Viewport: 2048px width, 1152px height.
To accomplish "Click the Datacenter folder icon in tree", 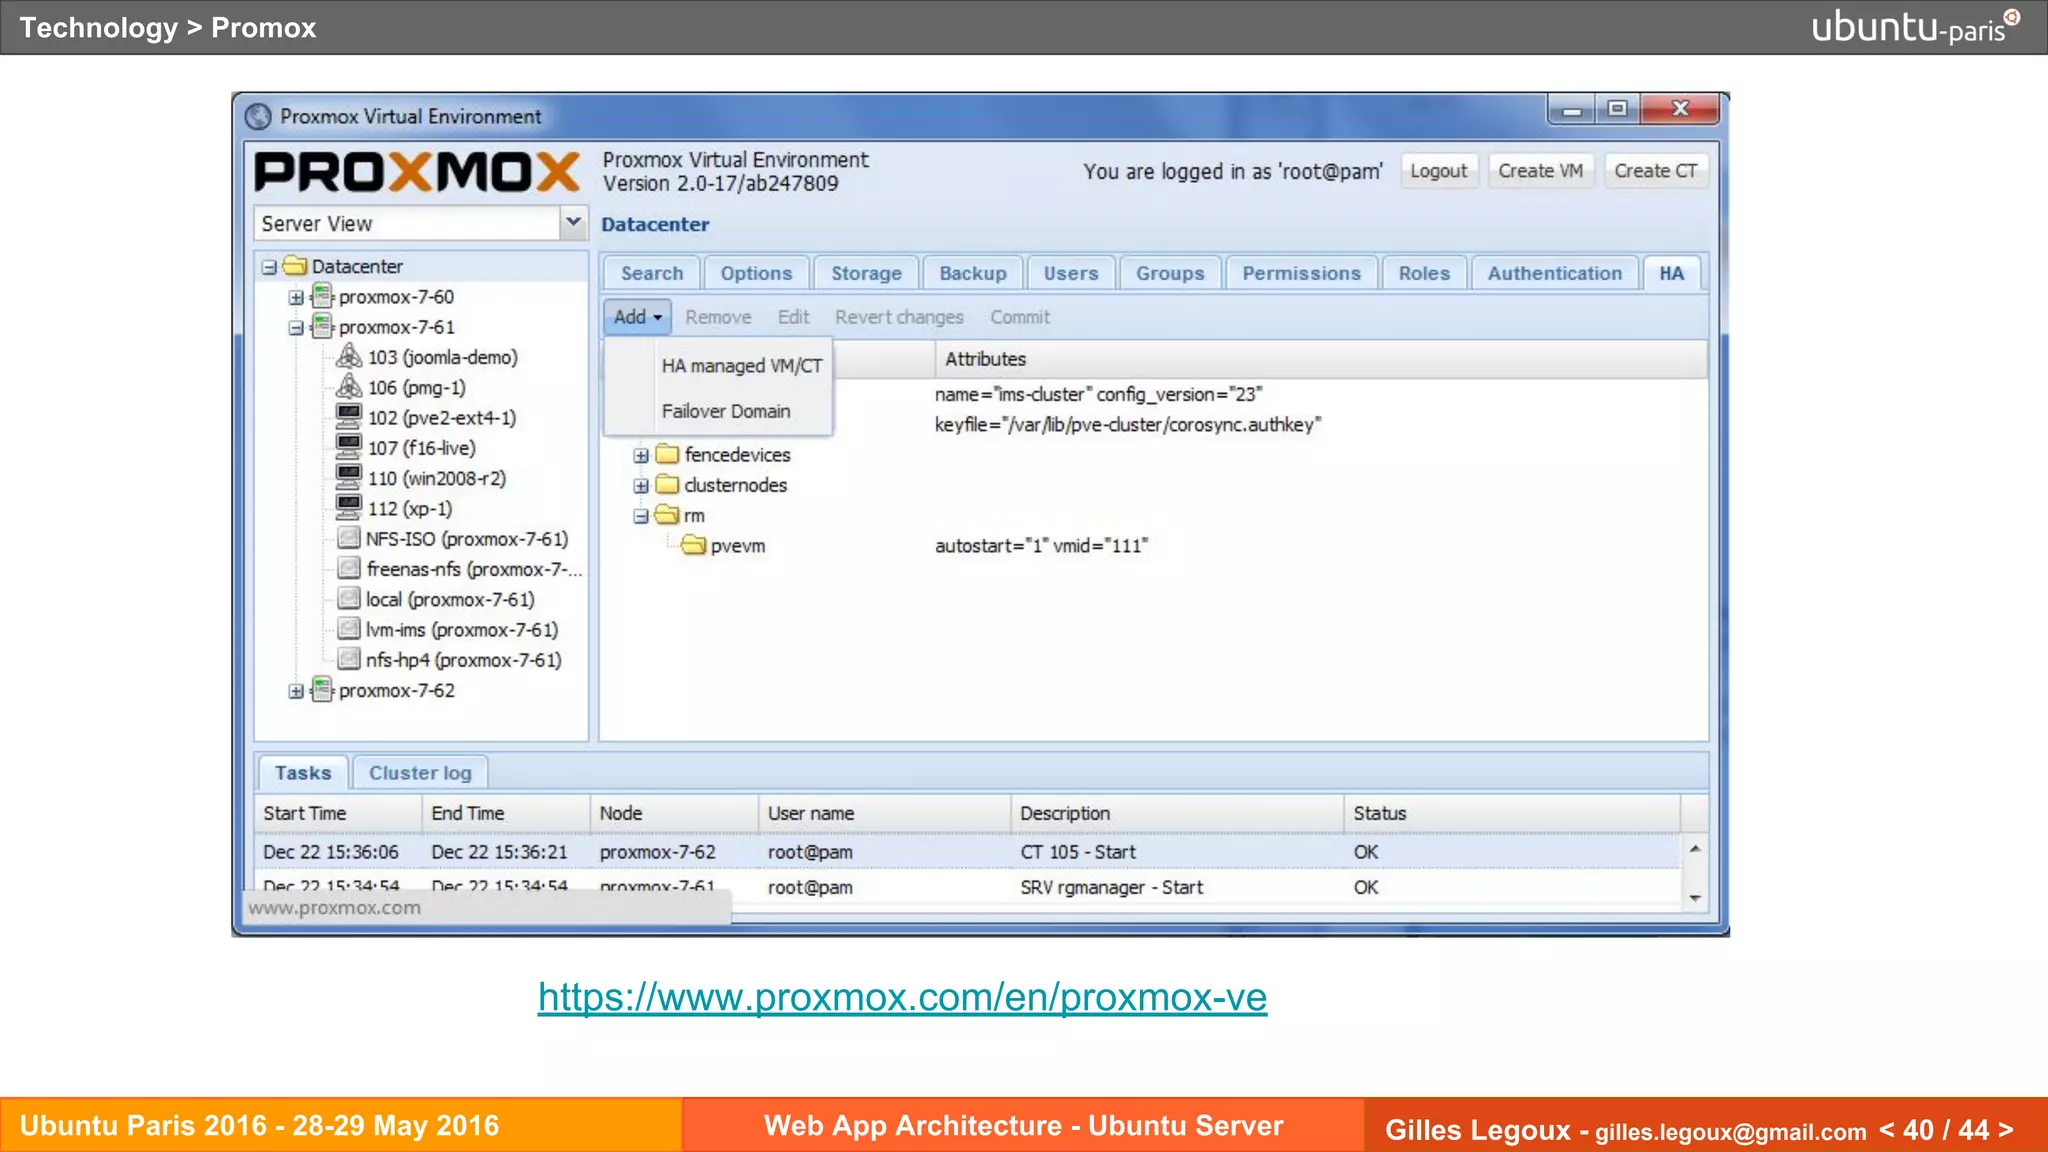I will [295, 266].
